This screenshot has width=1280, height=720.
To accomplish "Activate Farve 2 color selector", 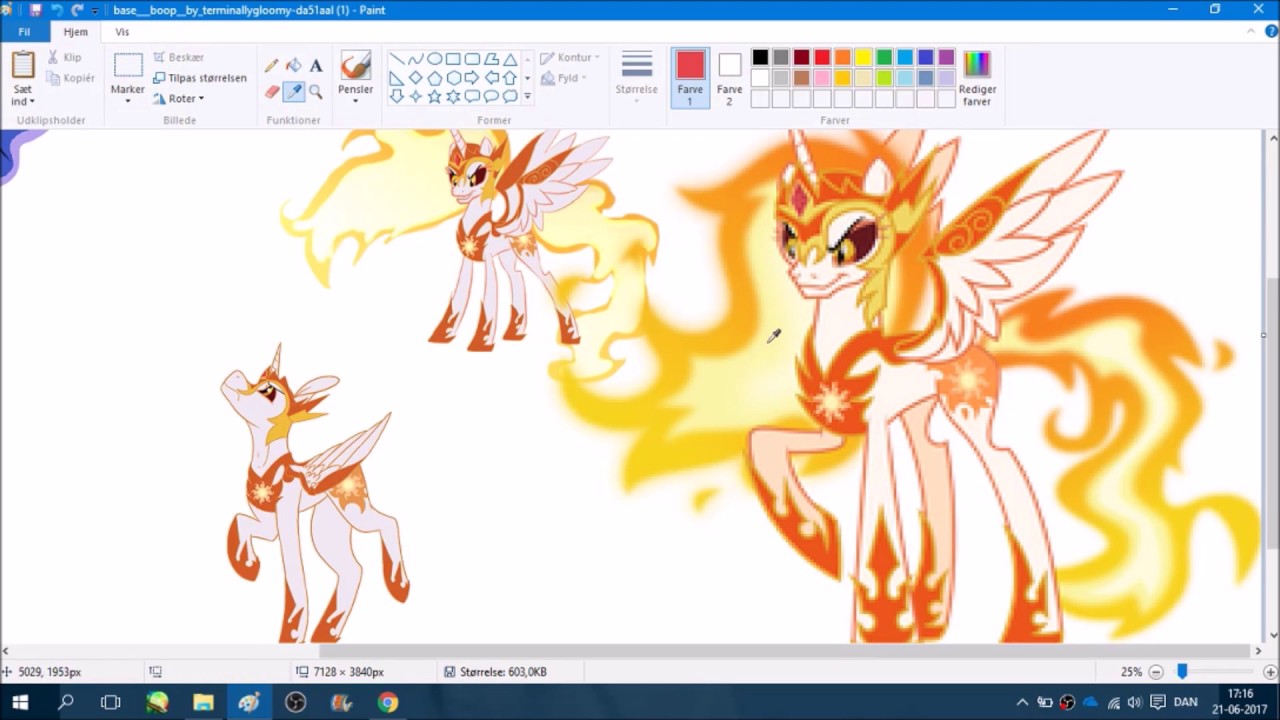I will [x=730, y=77].
